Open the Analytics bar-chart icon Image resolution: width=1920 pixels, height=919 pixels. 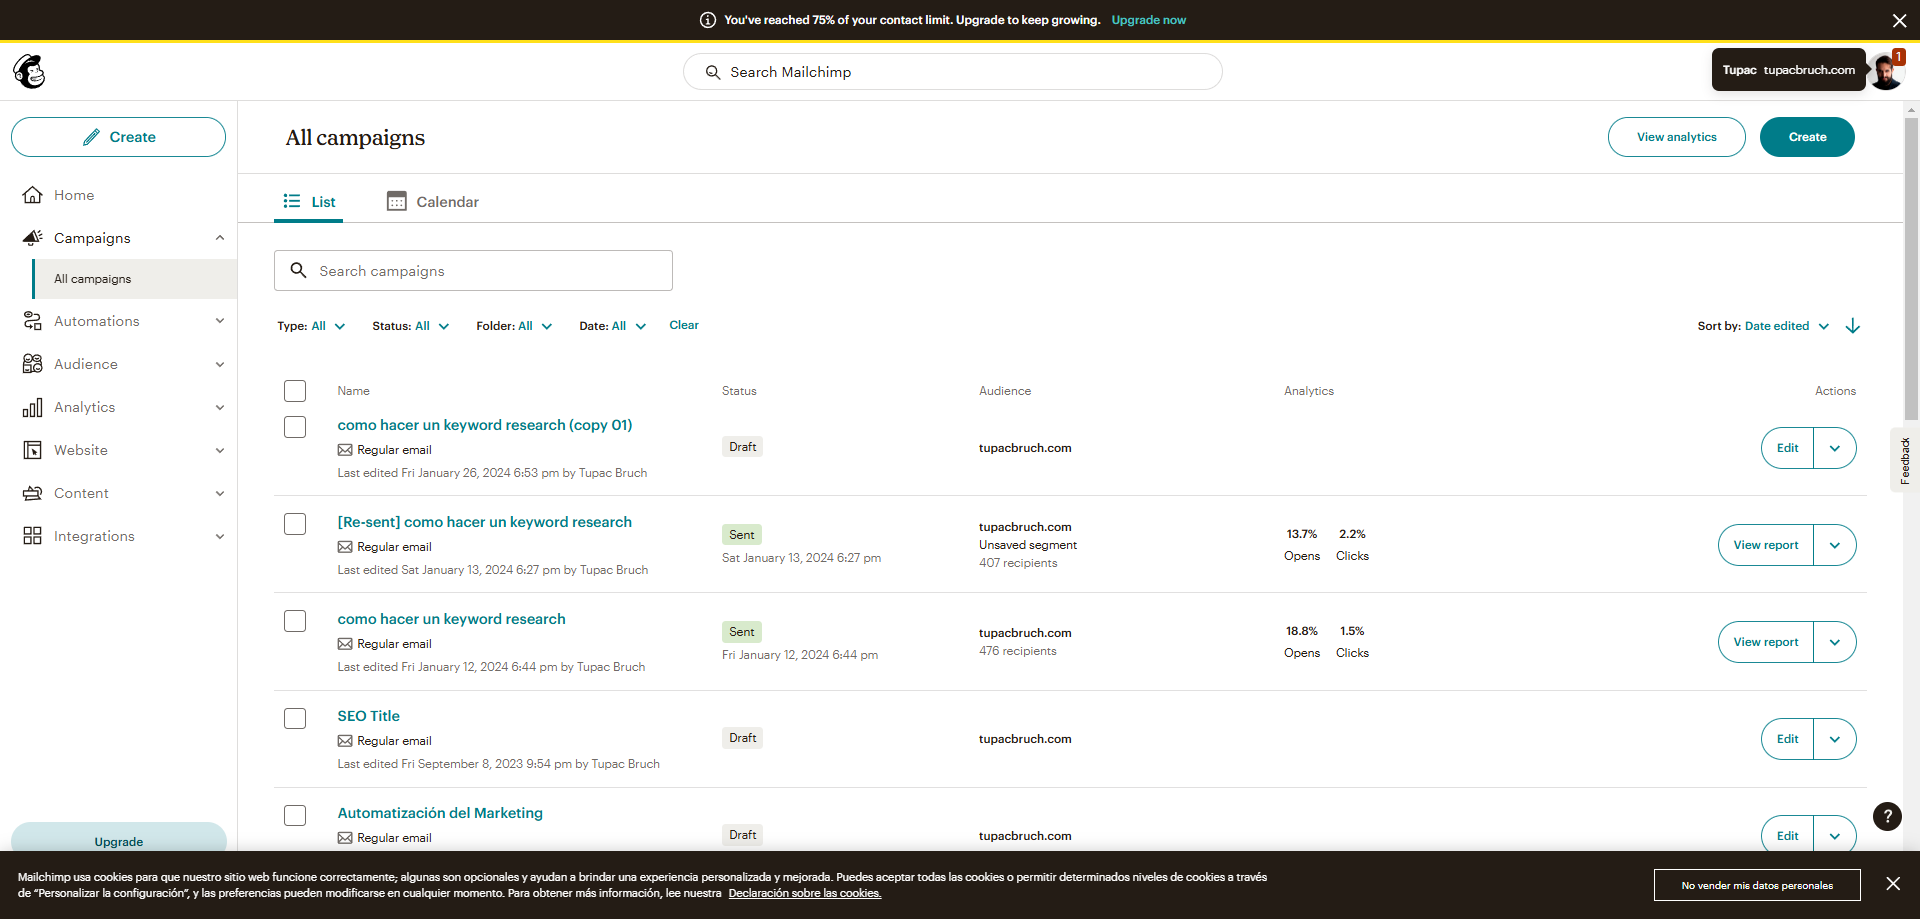click(x=32, y=407)
